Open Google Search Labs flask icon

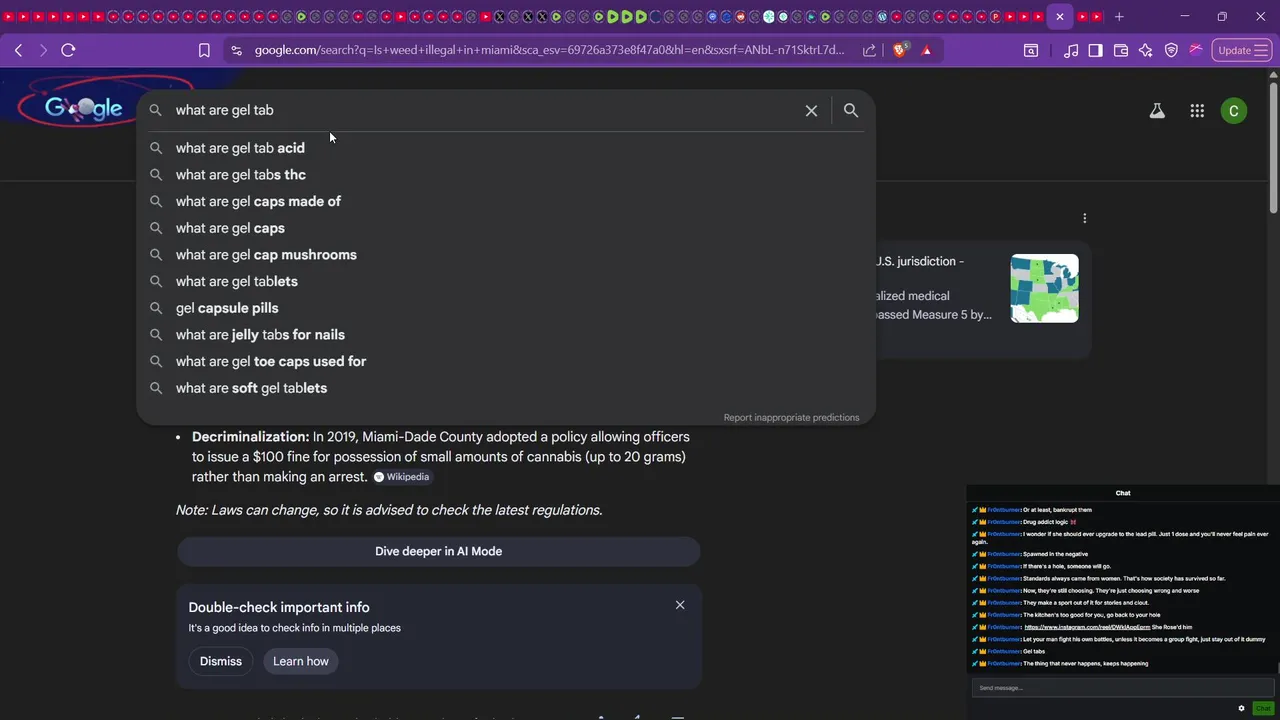tap(1157, 111)
